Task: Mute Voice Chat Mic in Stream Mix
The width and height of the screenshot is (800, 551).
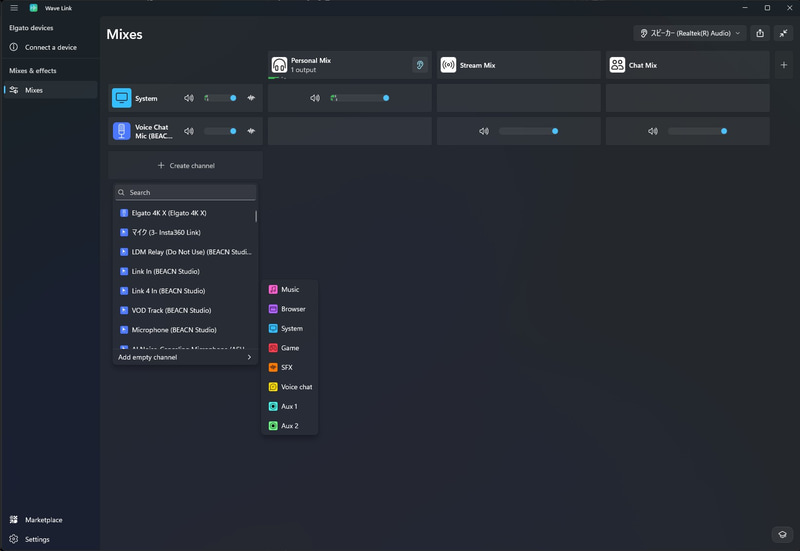Action: [x=484, y=131]
